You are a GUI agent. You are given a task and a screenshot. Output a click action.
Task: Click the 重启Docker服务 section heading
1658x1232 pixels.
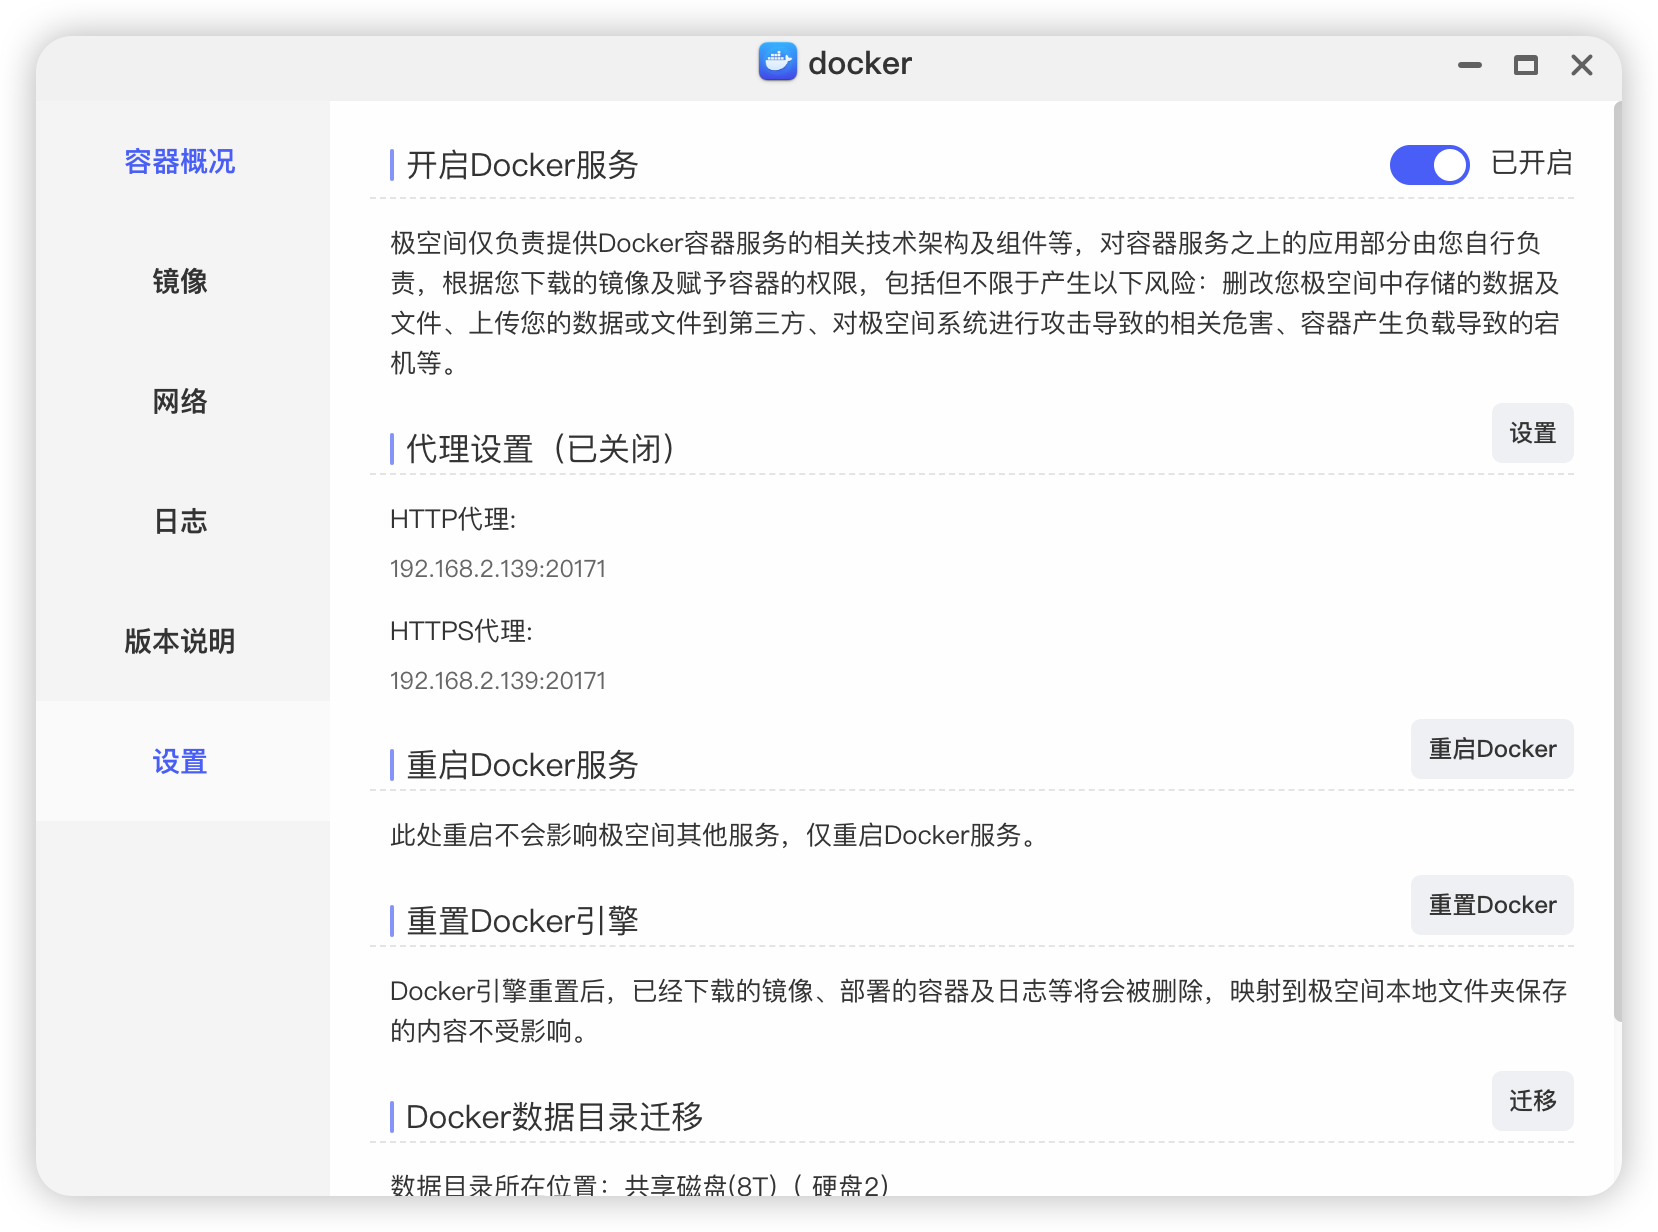522,765
